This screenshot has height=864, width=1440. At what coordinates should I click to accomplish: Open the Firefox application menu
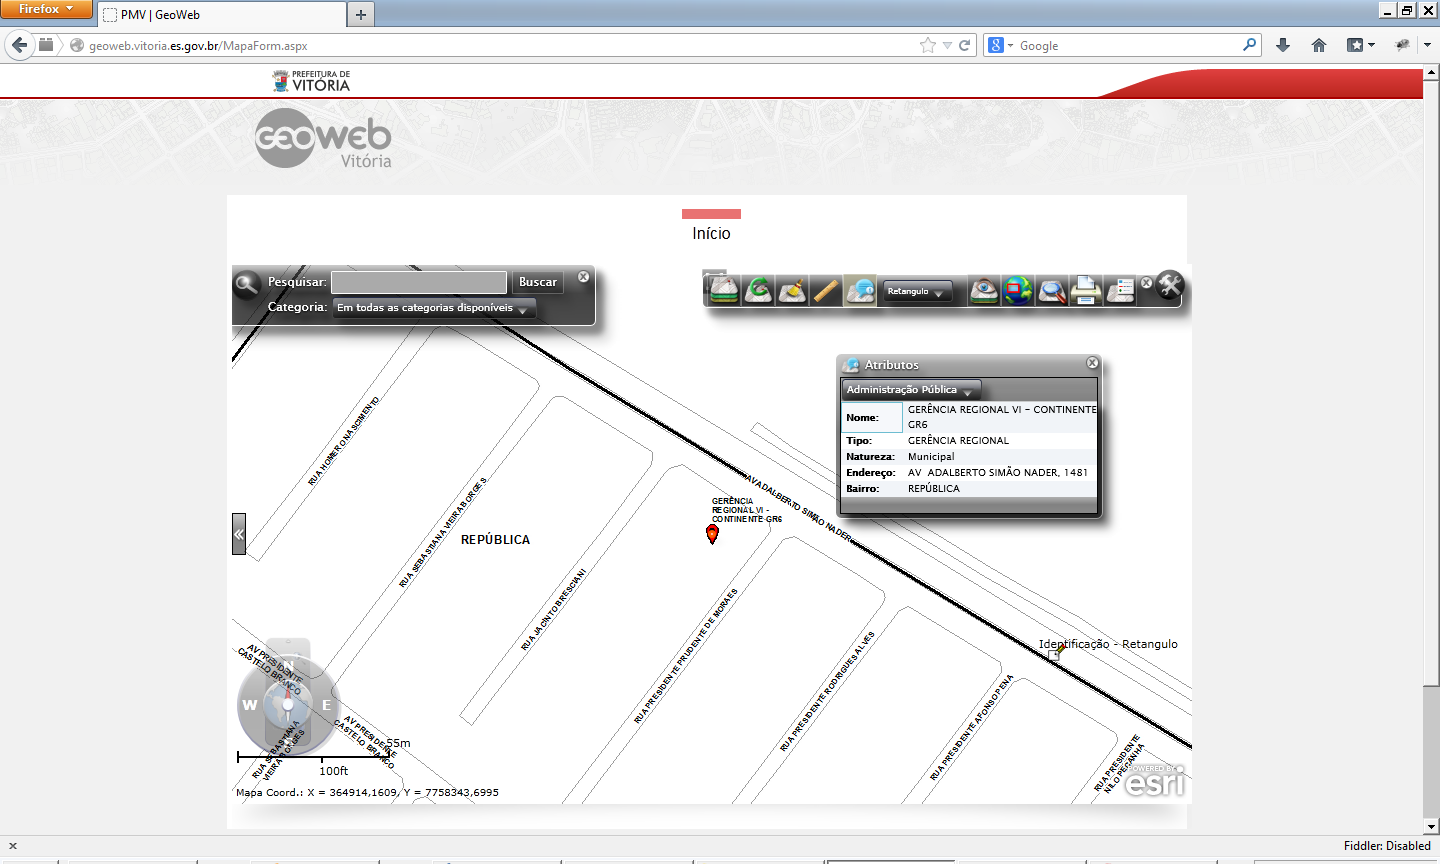coord(46,9)
